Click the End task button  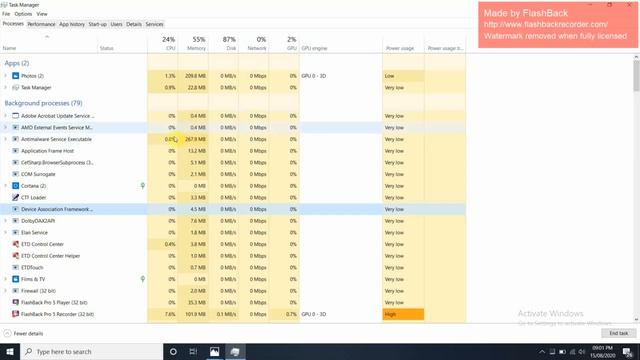(618, 333)
